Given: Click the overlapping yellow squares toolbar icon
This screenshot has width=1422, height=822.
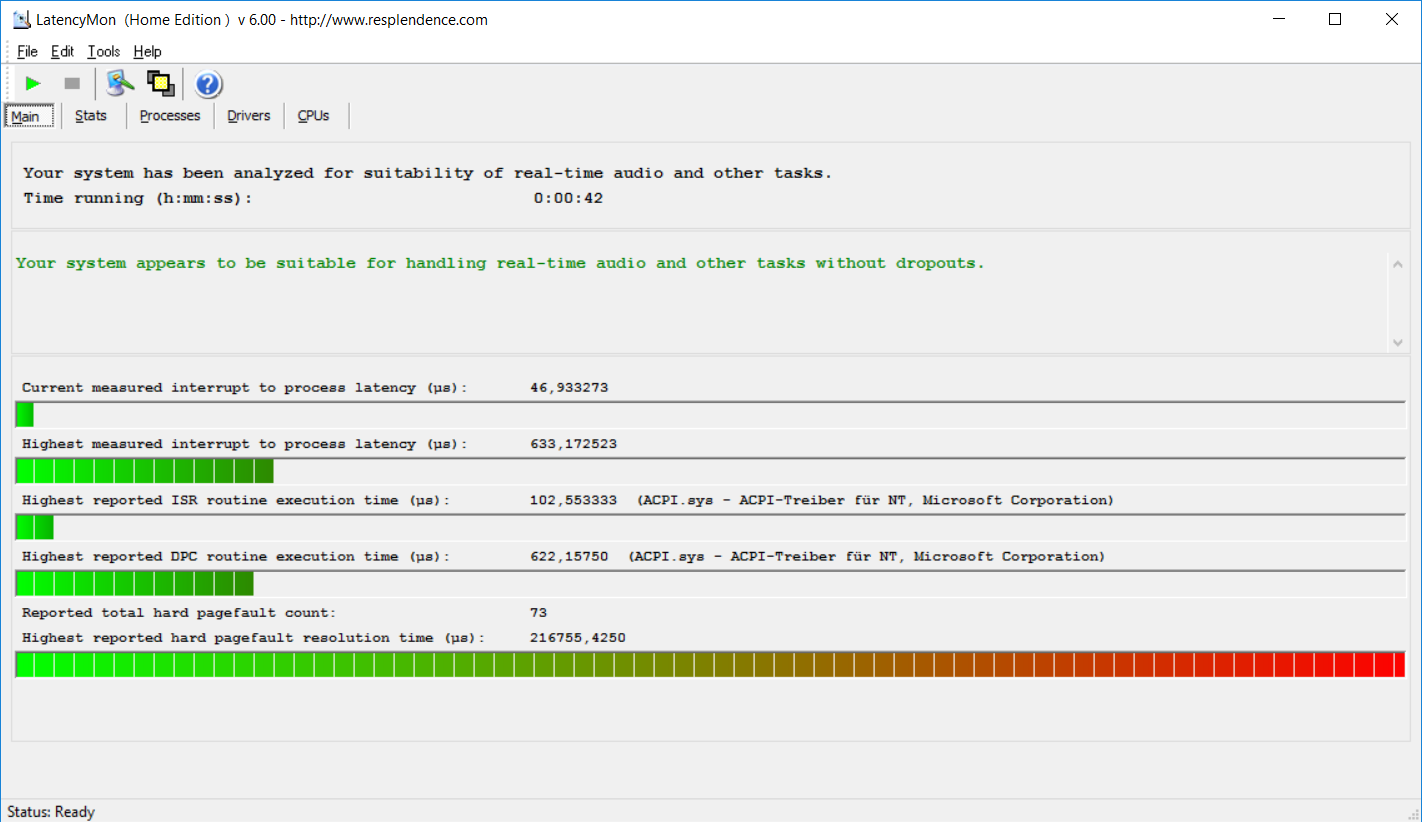Looking at the screenshot, I should (160, 84).
